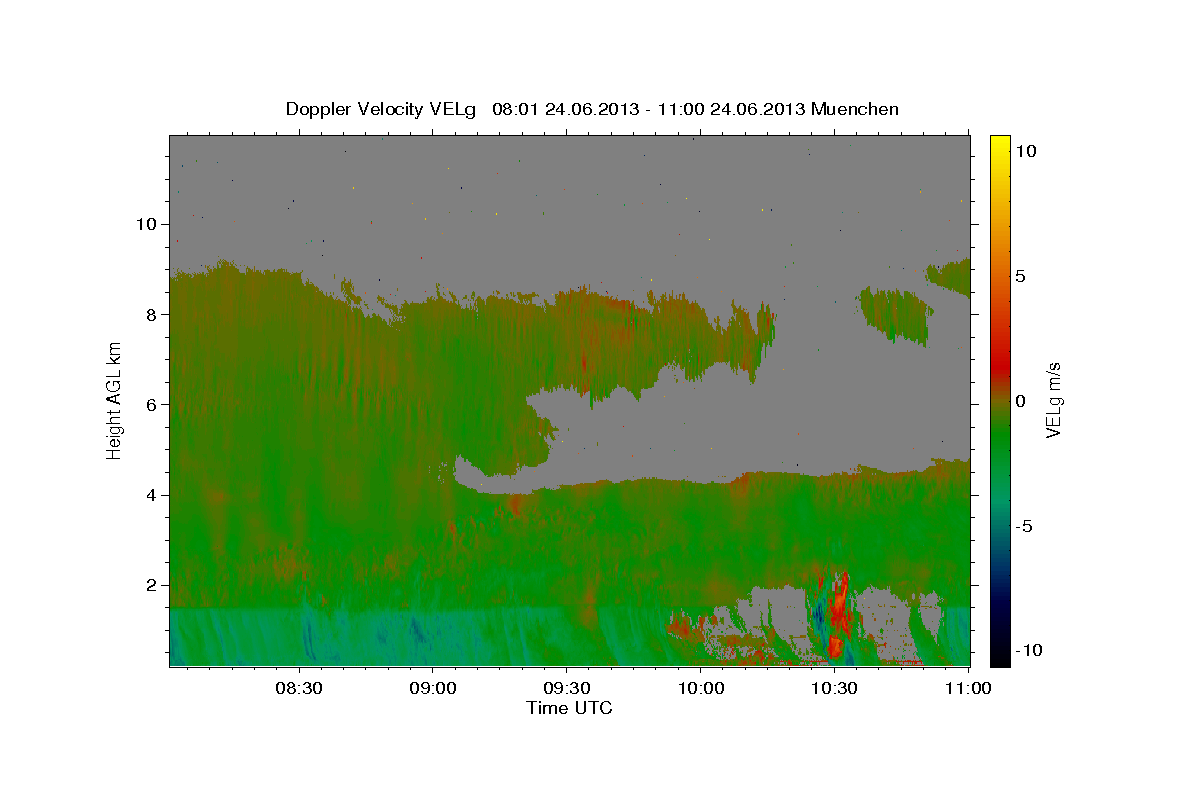Click the colorbar label '0'
The width and height of the screenshot is (1200, 800).
(1020, 401)
